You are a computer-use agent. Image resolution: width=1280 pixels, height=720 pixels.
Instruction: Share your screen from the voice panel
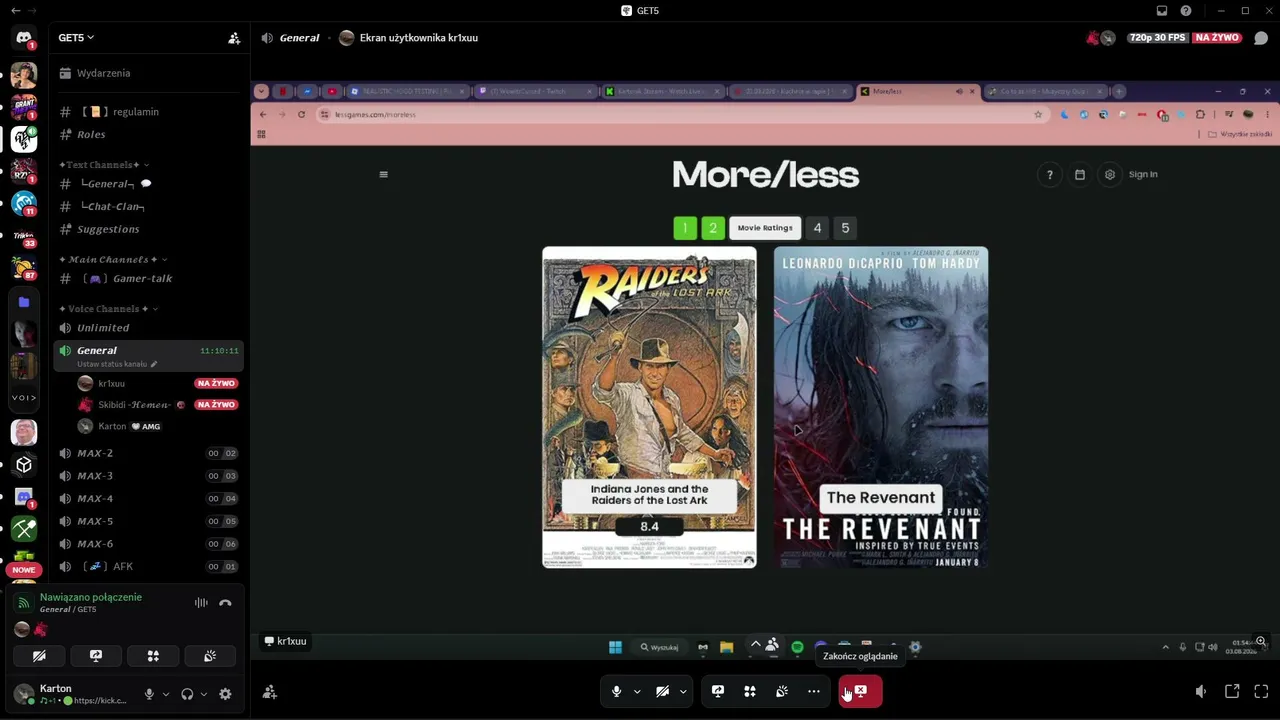(96, 656)
